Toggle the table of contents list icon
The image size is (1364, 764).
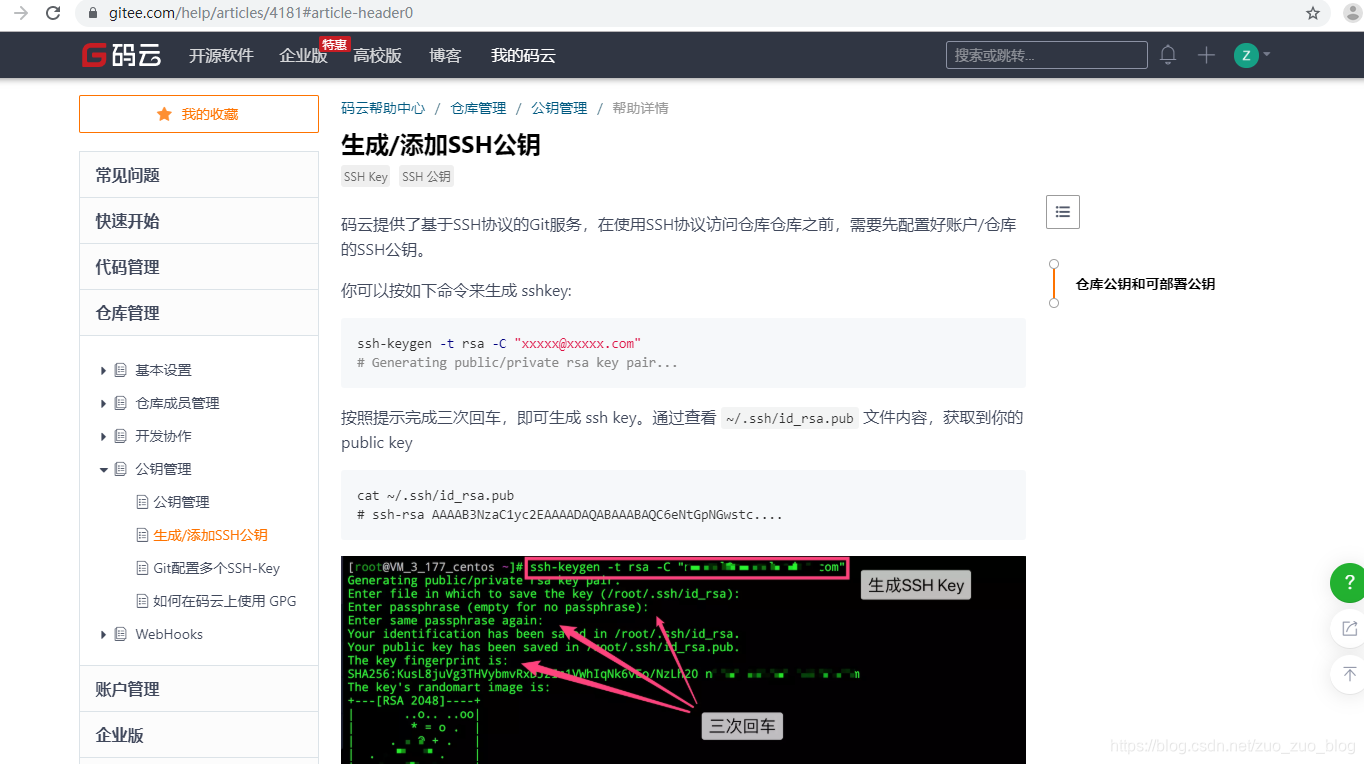[x=1063, y=212]
